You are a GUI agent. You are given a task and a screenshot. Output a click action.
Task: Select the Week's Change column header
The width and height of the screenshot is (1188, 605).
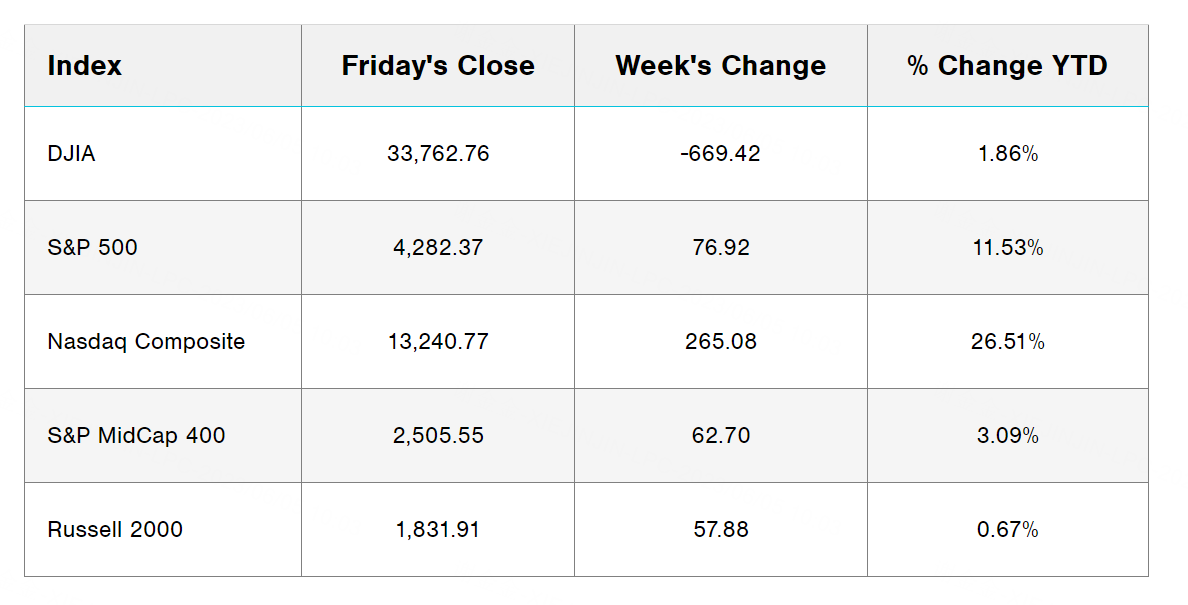pos(721,66)
